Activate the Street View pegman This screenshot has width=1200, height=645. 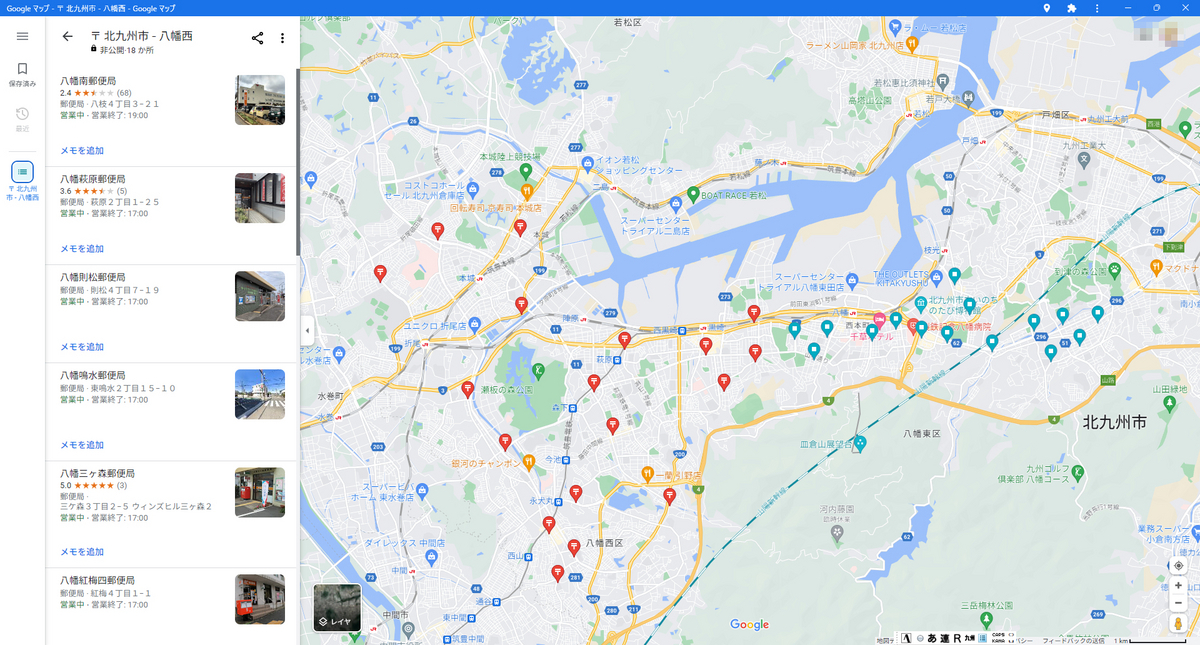[1178, 624]
